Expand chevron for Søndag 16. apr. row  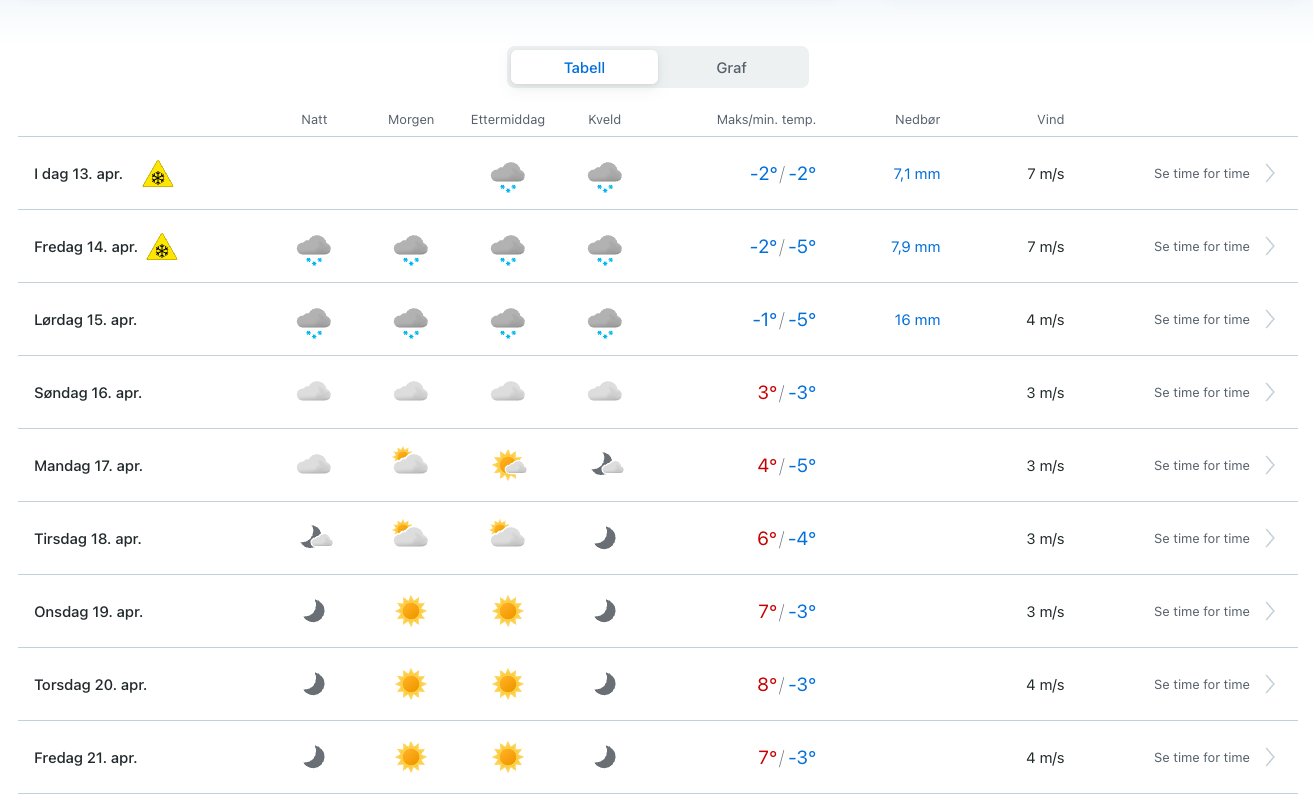1270,393
